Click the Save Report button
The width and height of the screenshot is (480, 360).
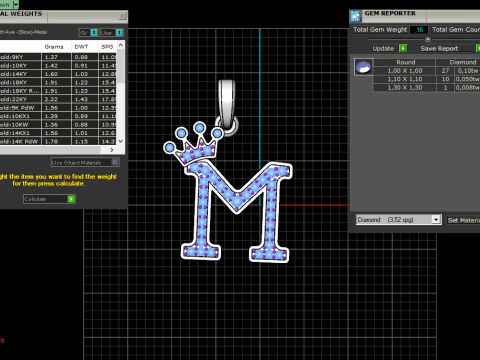pos(439,49)
